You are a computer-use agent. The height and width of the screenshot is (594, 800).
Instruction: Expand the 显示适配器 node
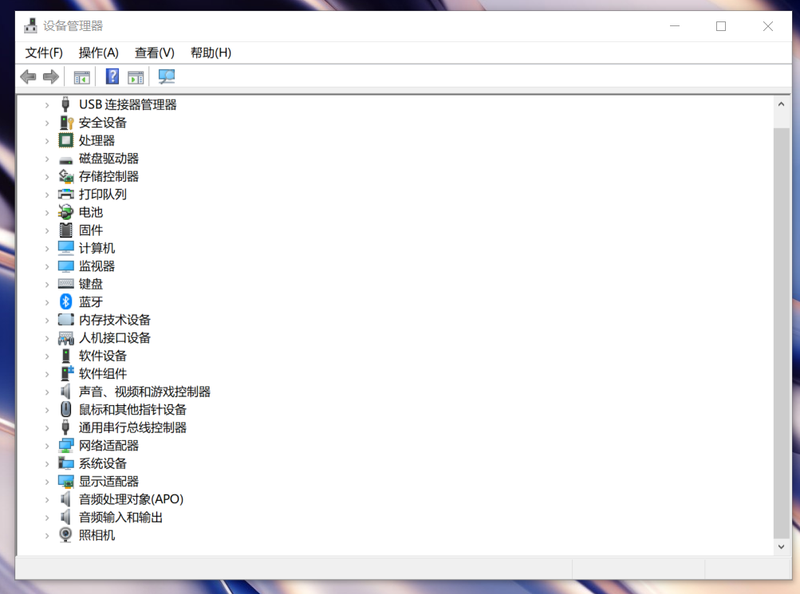coord(46,481)
